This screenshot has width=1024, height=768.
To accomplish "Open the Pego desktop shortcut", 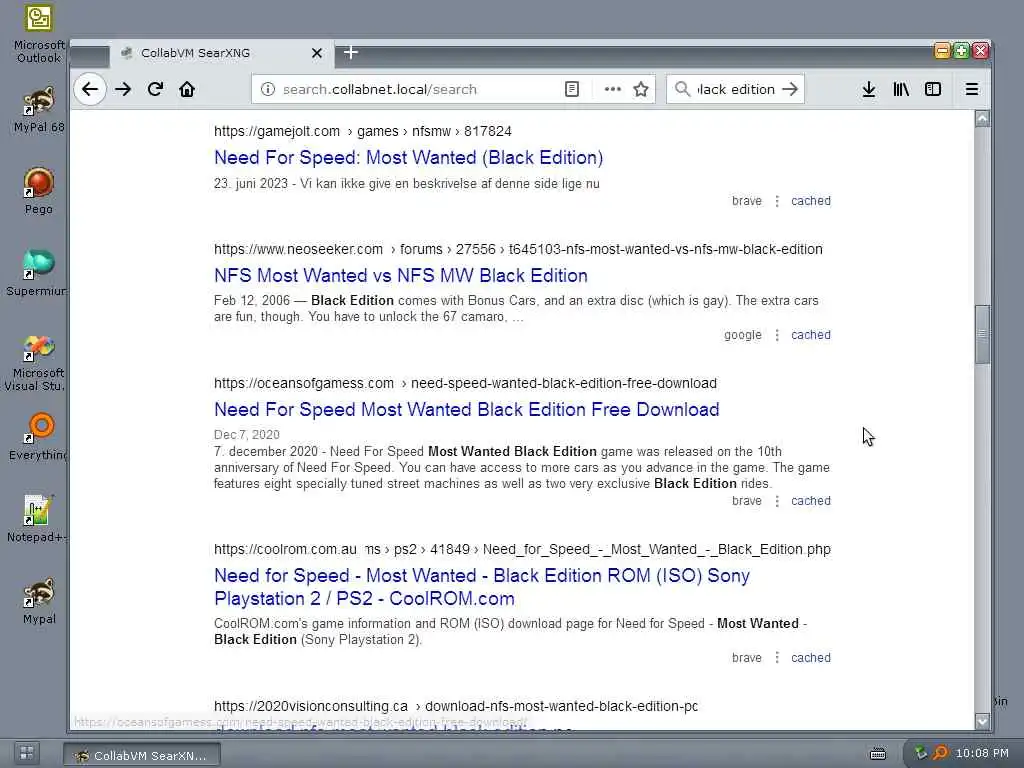I will point(39,191).
